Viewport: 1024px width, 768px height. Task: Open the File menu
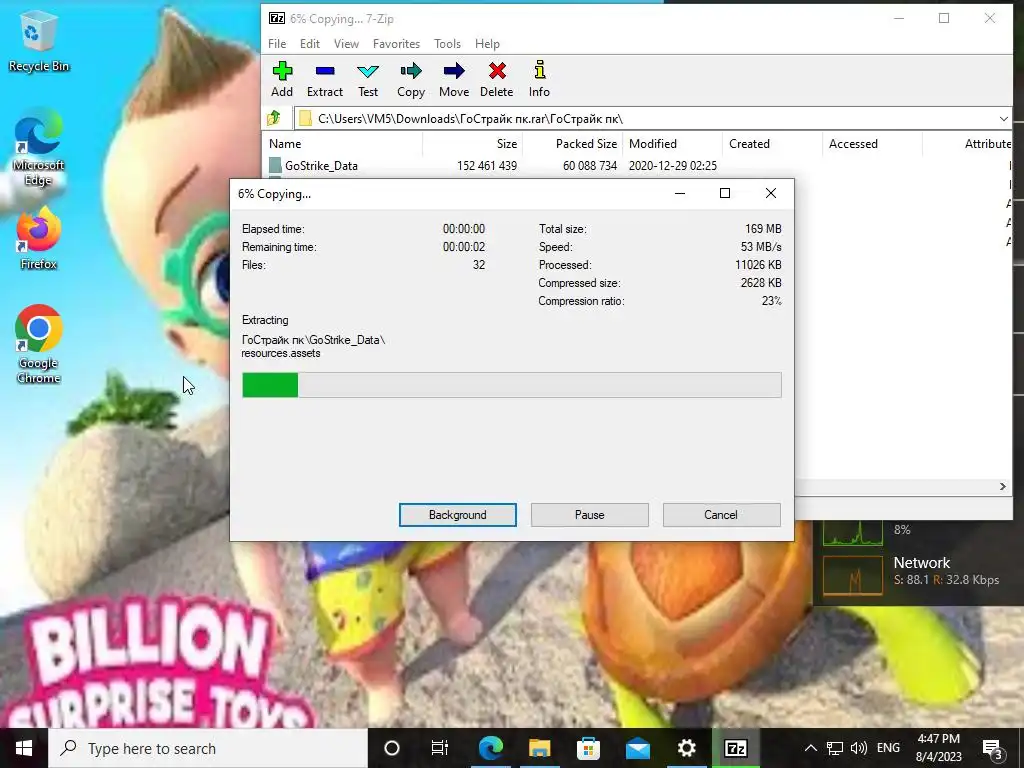point(277,44)
